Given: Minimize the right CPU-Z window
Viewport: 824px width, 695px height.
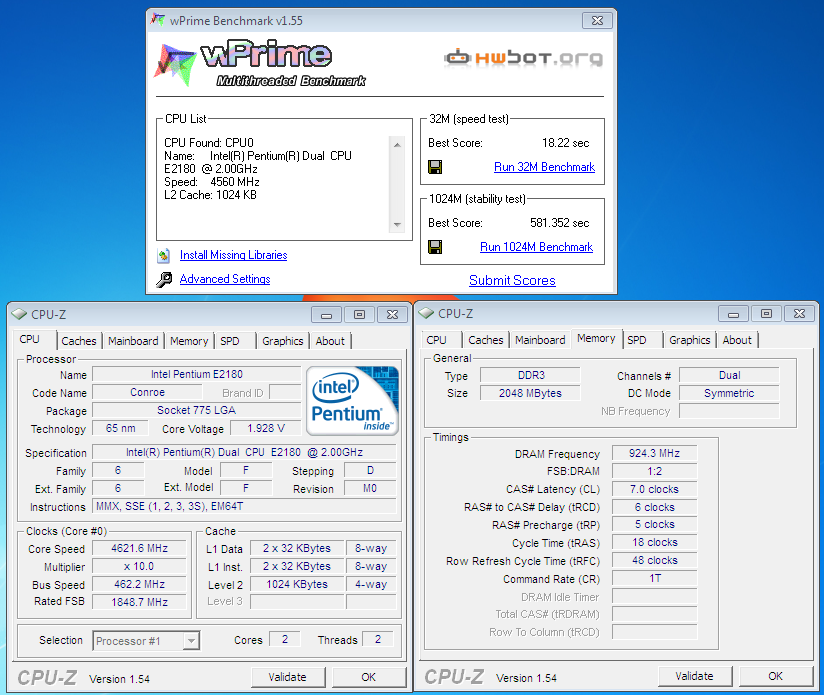Looking at the screenshot, I should click(734, 314).
